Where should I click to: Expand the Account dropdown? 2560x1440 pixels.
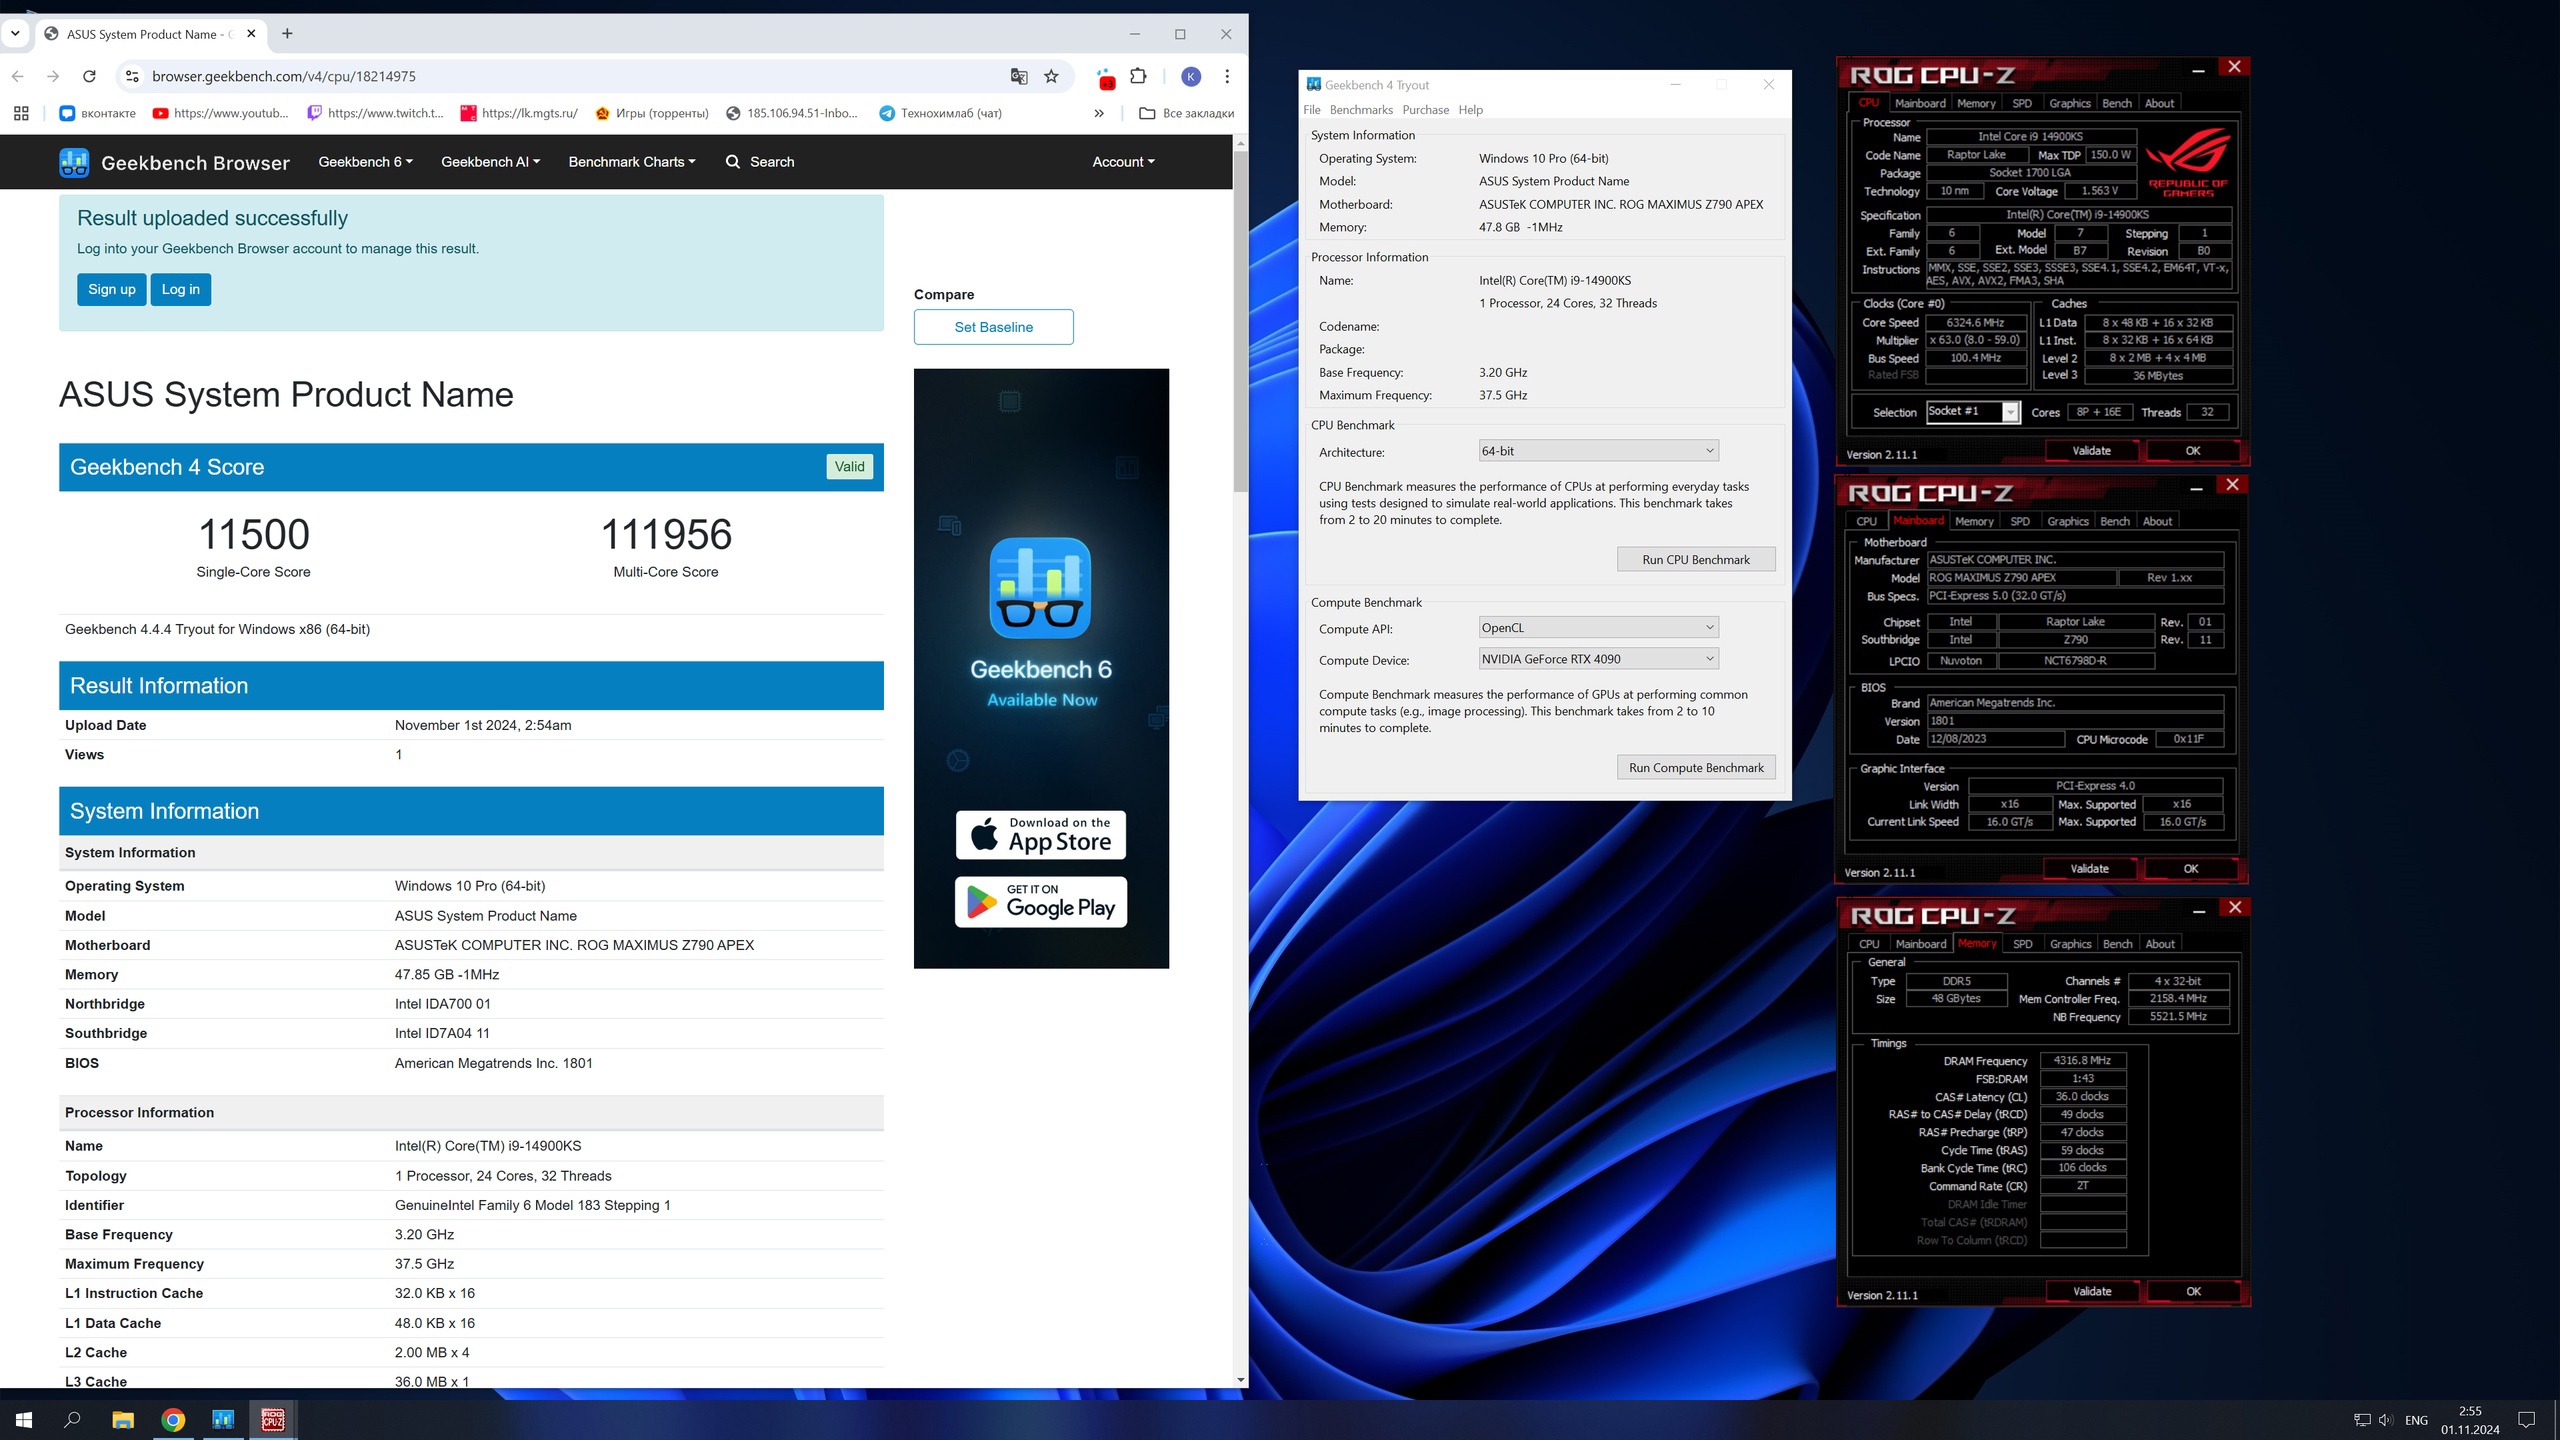(x=1123, y=162)
